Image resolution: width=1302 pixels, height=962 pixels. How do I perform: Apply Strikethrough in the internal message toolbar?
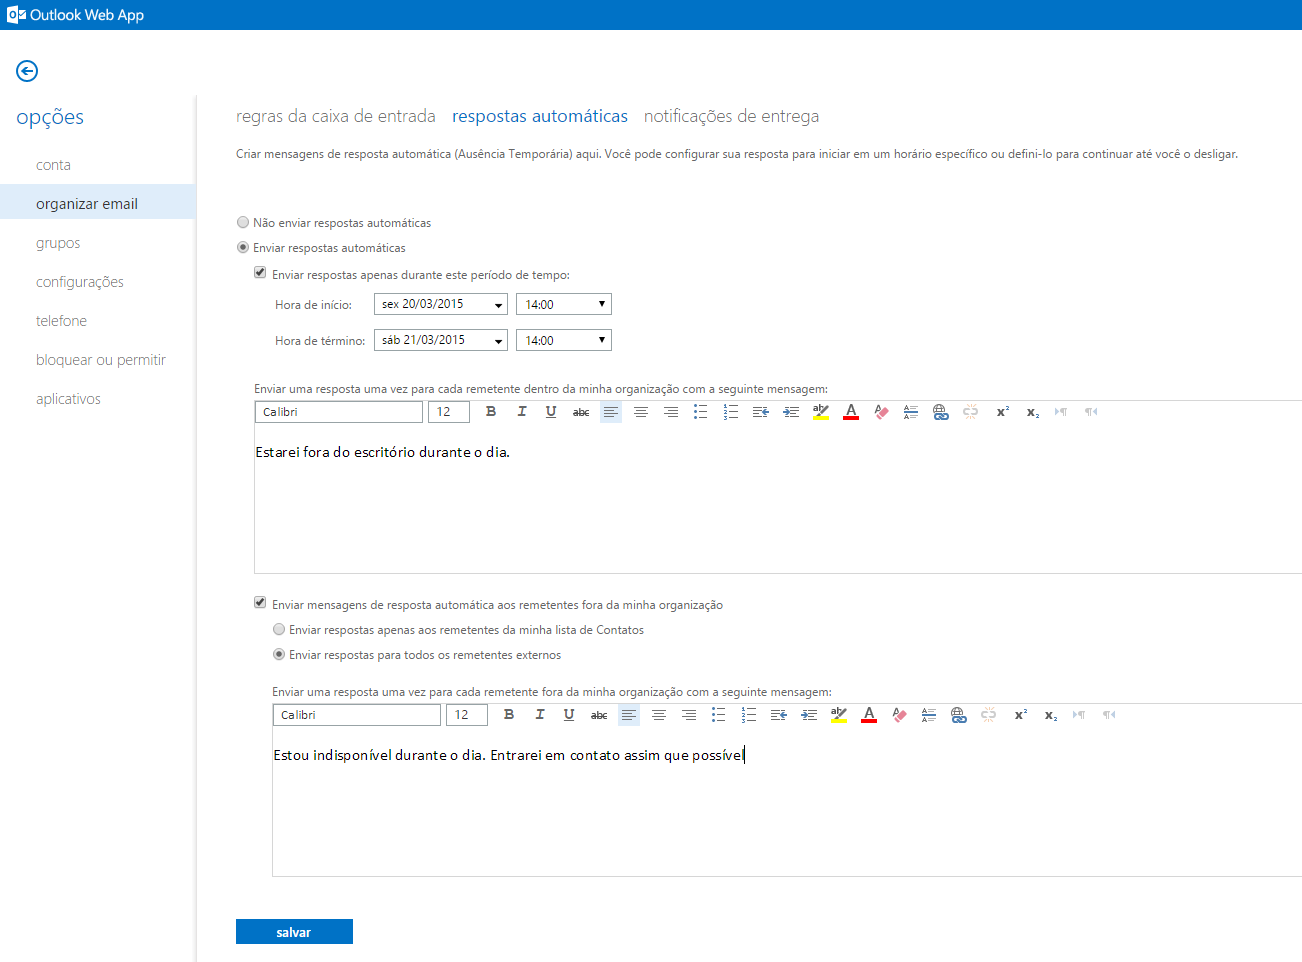pos(581,412)
